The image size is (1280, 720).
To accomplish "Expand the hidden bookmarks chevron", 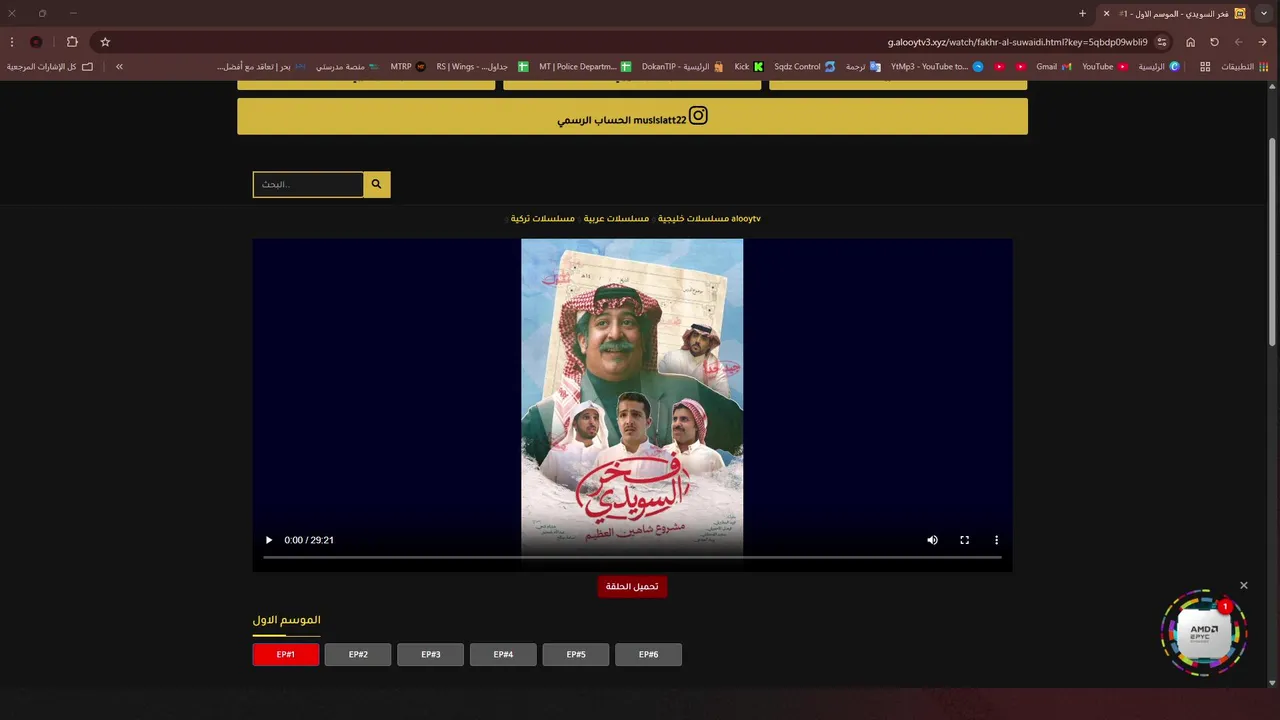I will click(119, 67).
